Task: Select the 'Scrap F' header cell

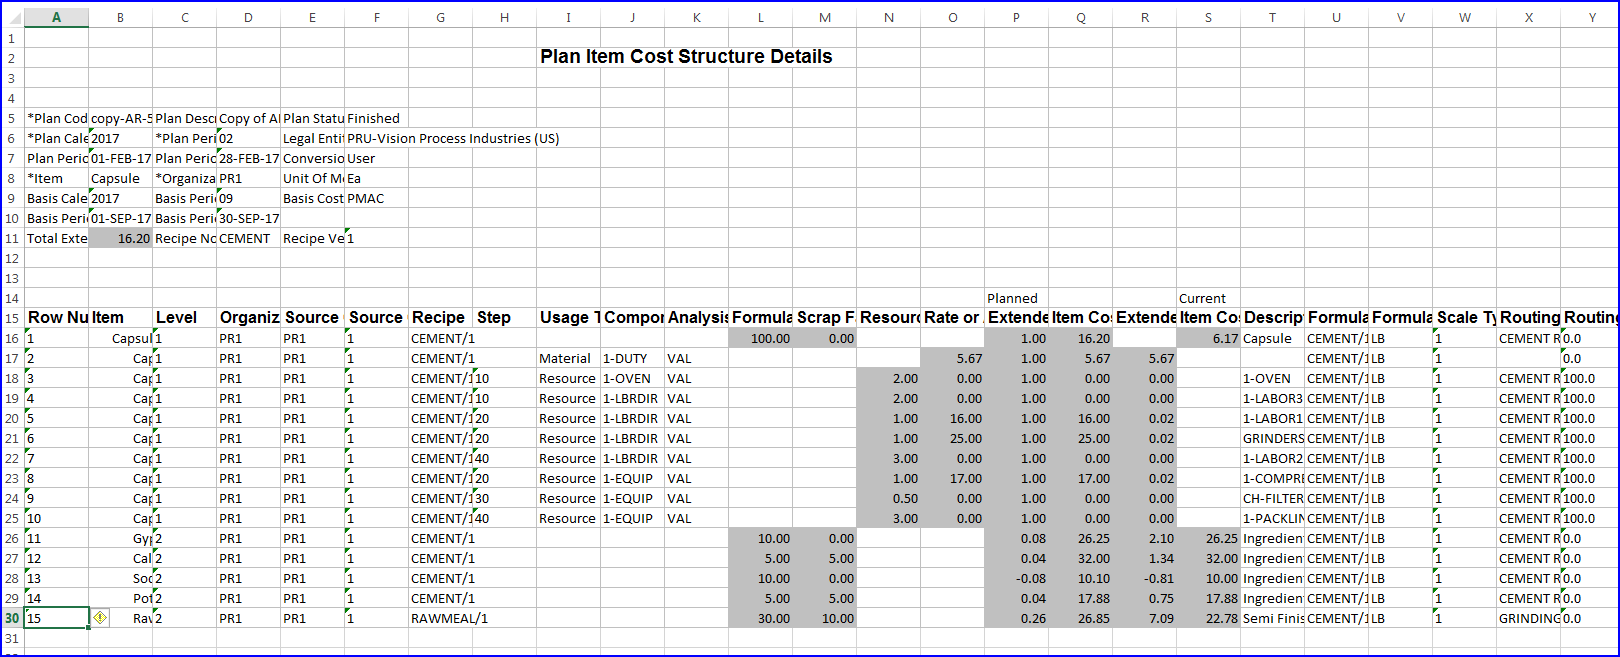Action: pyautogui.click(x=824, y=318)
